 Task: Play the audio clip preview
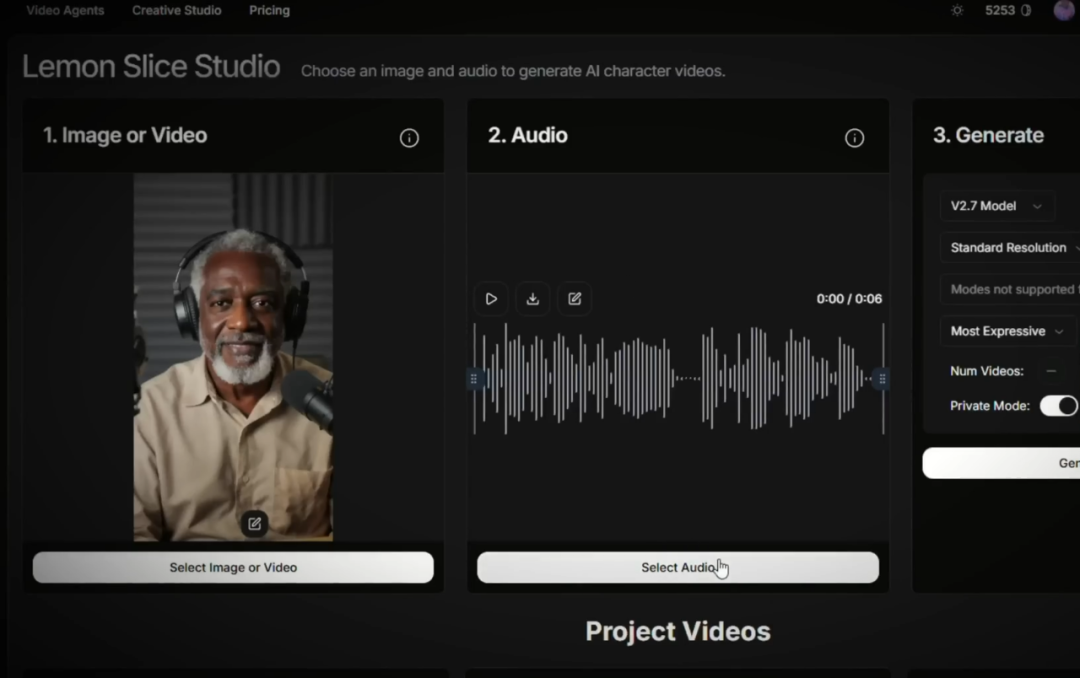pos(491,298)
